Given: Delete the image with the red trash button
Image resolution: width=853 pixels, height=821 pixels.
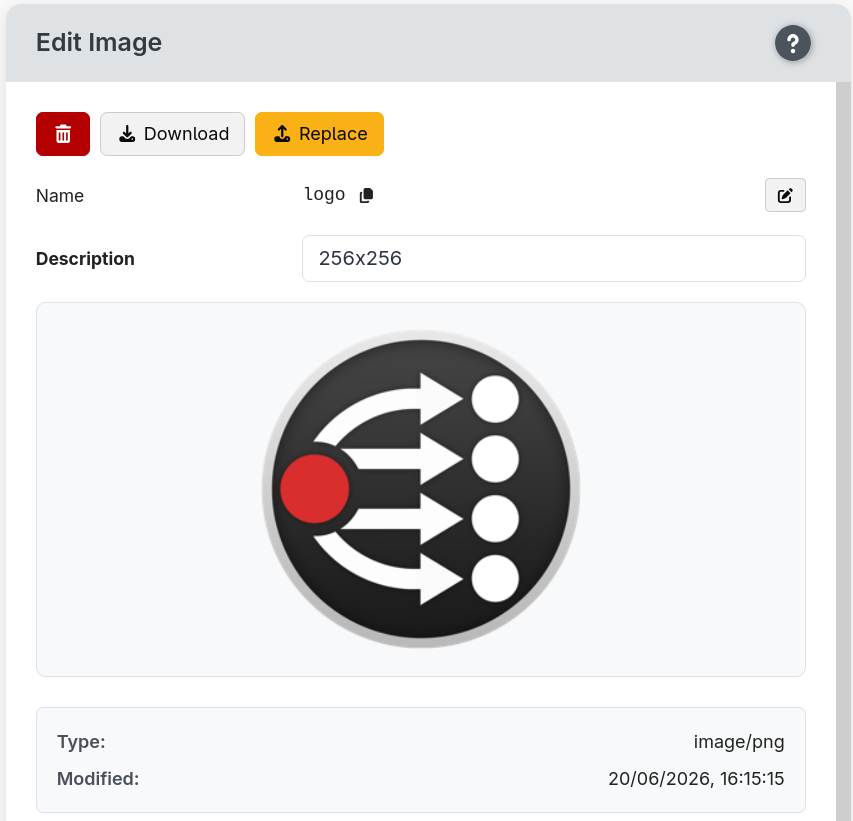Looking at the screenshot, I should point(63,134).
